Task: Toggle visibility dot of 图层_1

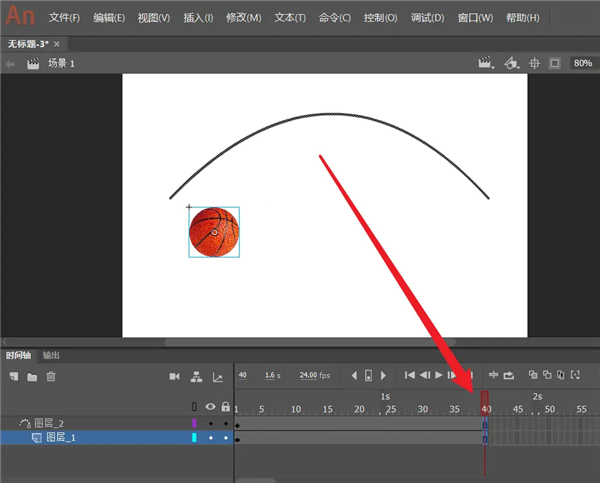Action: coord(210,438)
